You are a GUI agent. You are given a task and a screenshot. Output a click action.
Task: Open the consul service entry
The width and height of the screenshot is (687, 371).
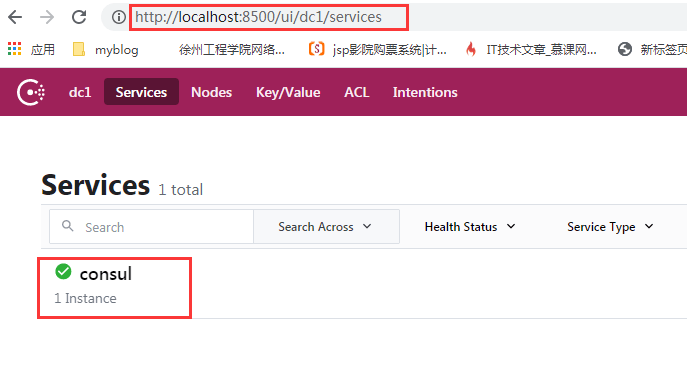pyautogui.click(x=106, y=274)
